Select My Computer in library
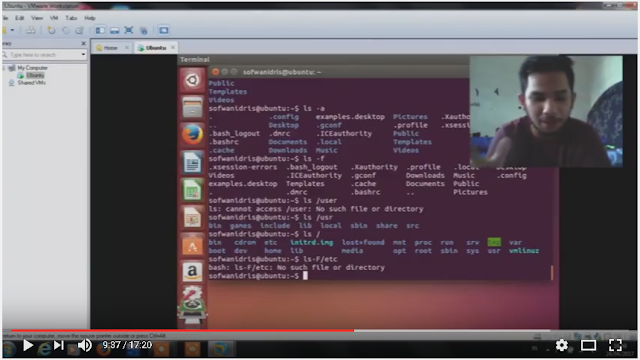 [x=32, y=68]
